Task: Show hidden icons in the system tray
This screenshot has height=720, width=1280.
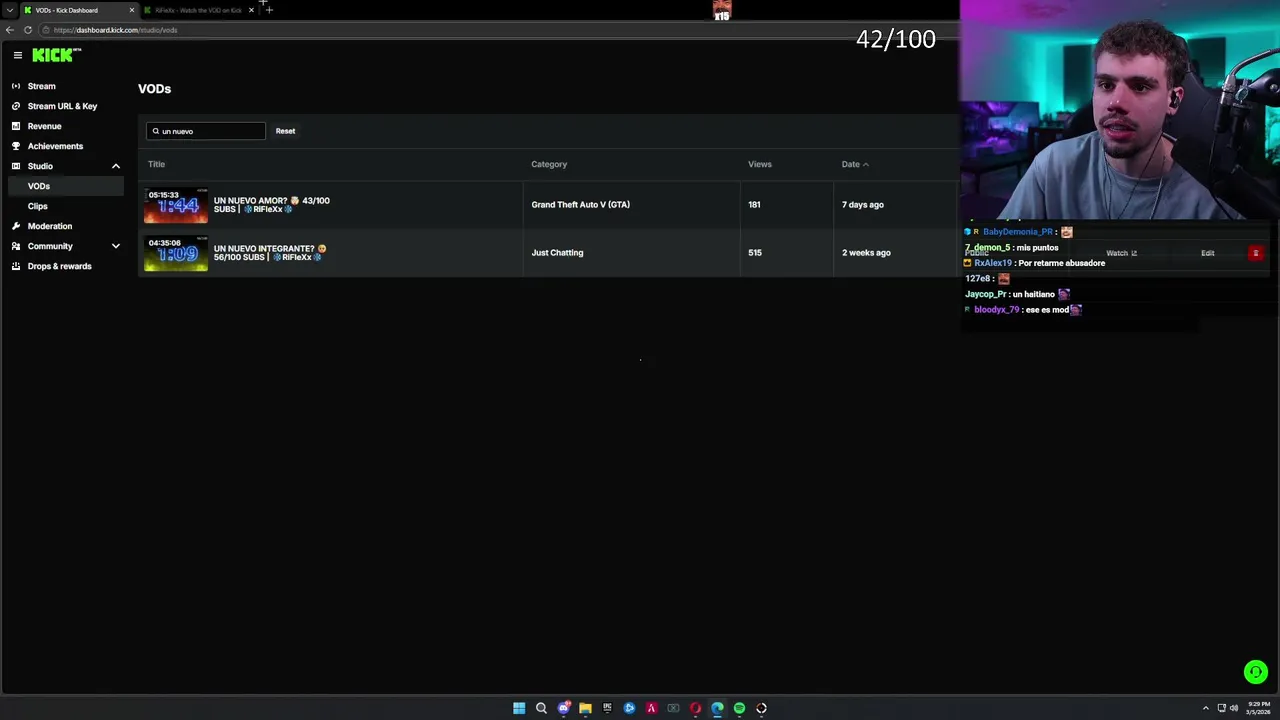Action: (1205, 708)
